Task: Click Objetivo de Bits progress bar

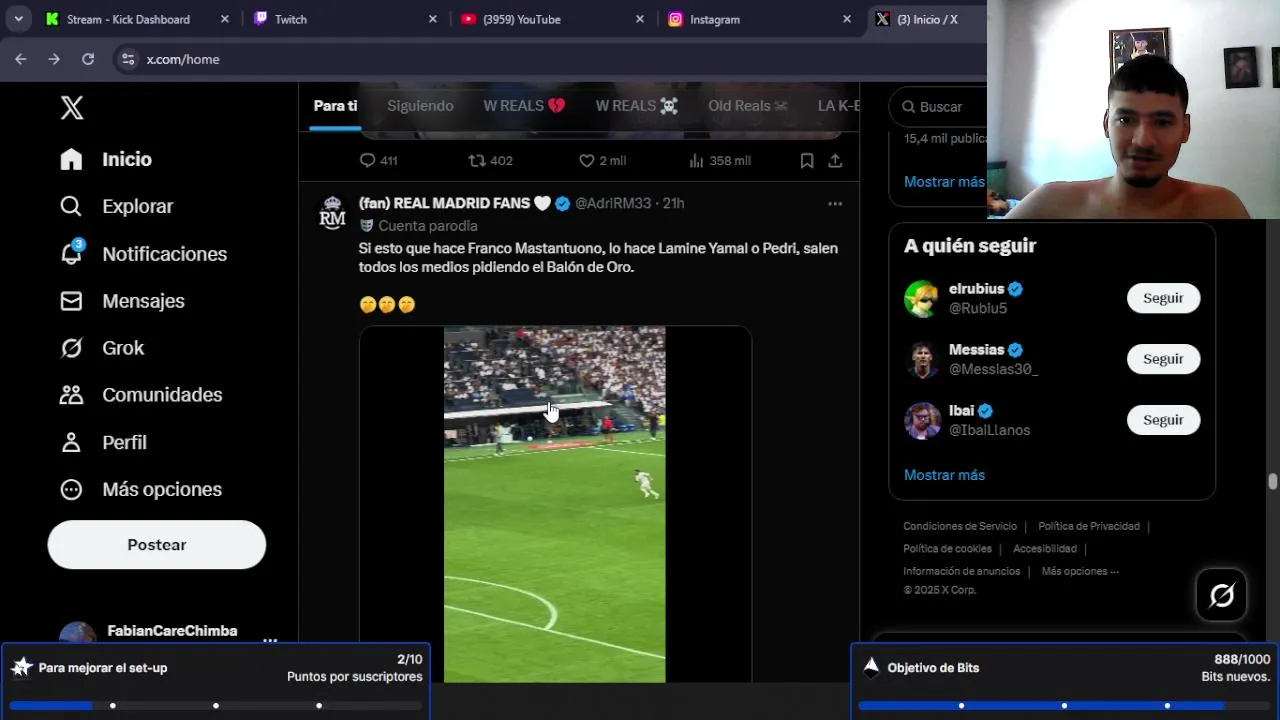Action: pyautogui.click(x=1064, y=706)
